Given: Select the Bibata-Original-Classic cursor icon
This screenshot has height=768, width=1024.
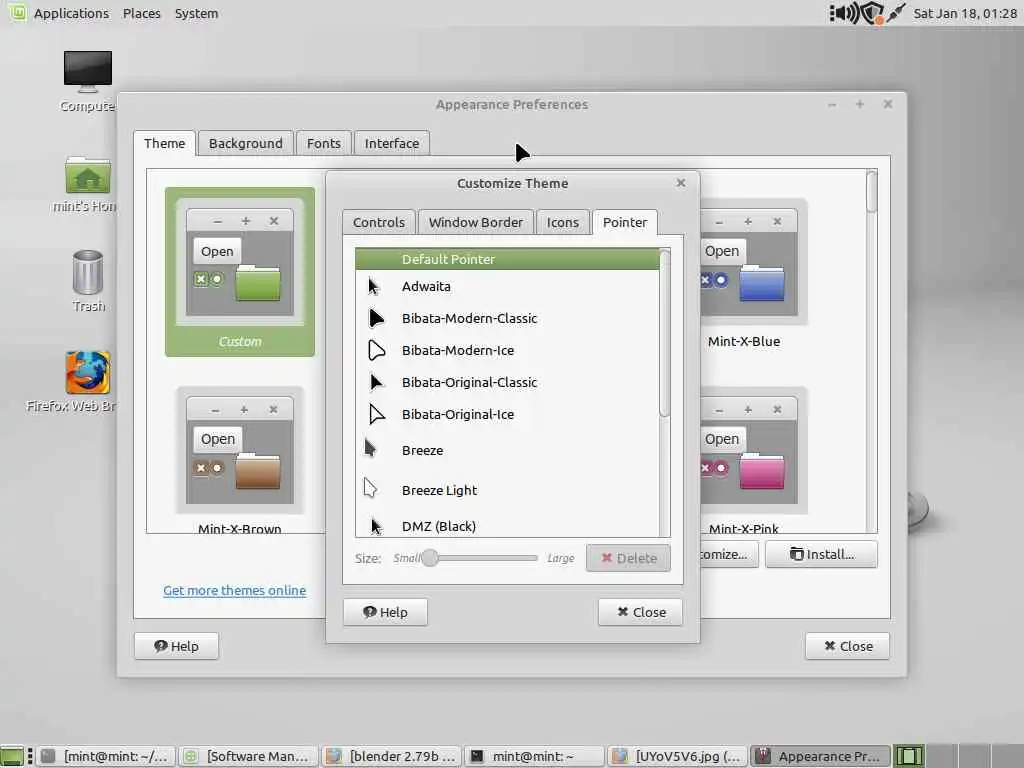Looking at the screenshot, I should (376, 382).
